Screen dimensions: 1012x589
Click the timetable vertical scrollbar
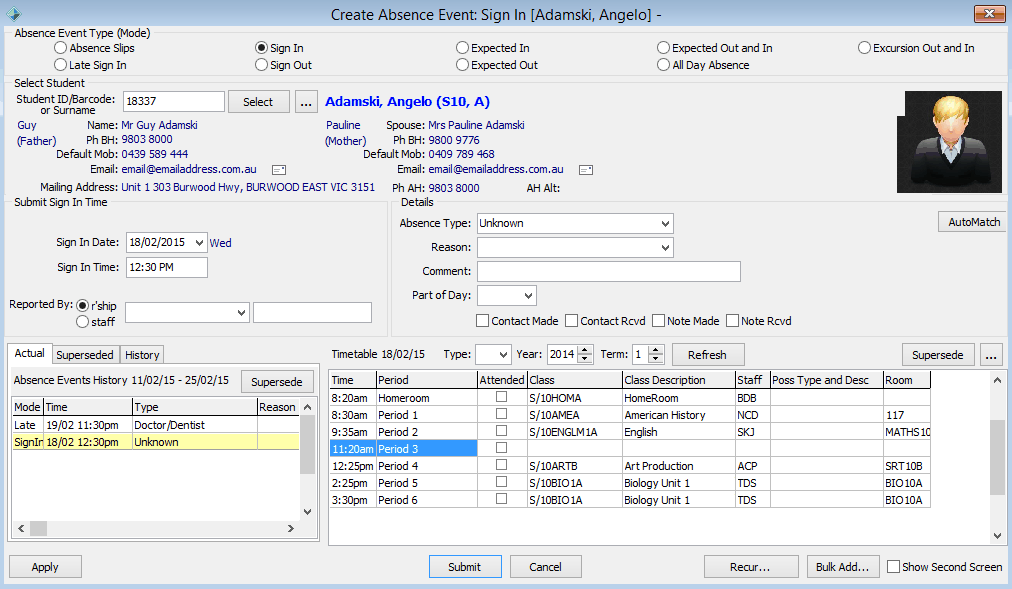(x=997, y=457)
